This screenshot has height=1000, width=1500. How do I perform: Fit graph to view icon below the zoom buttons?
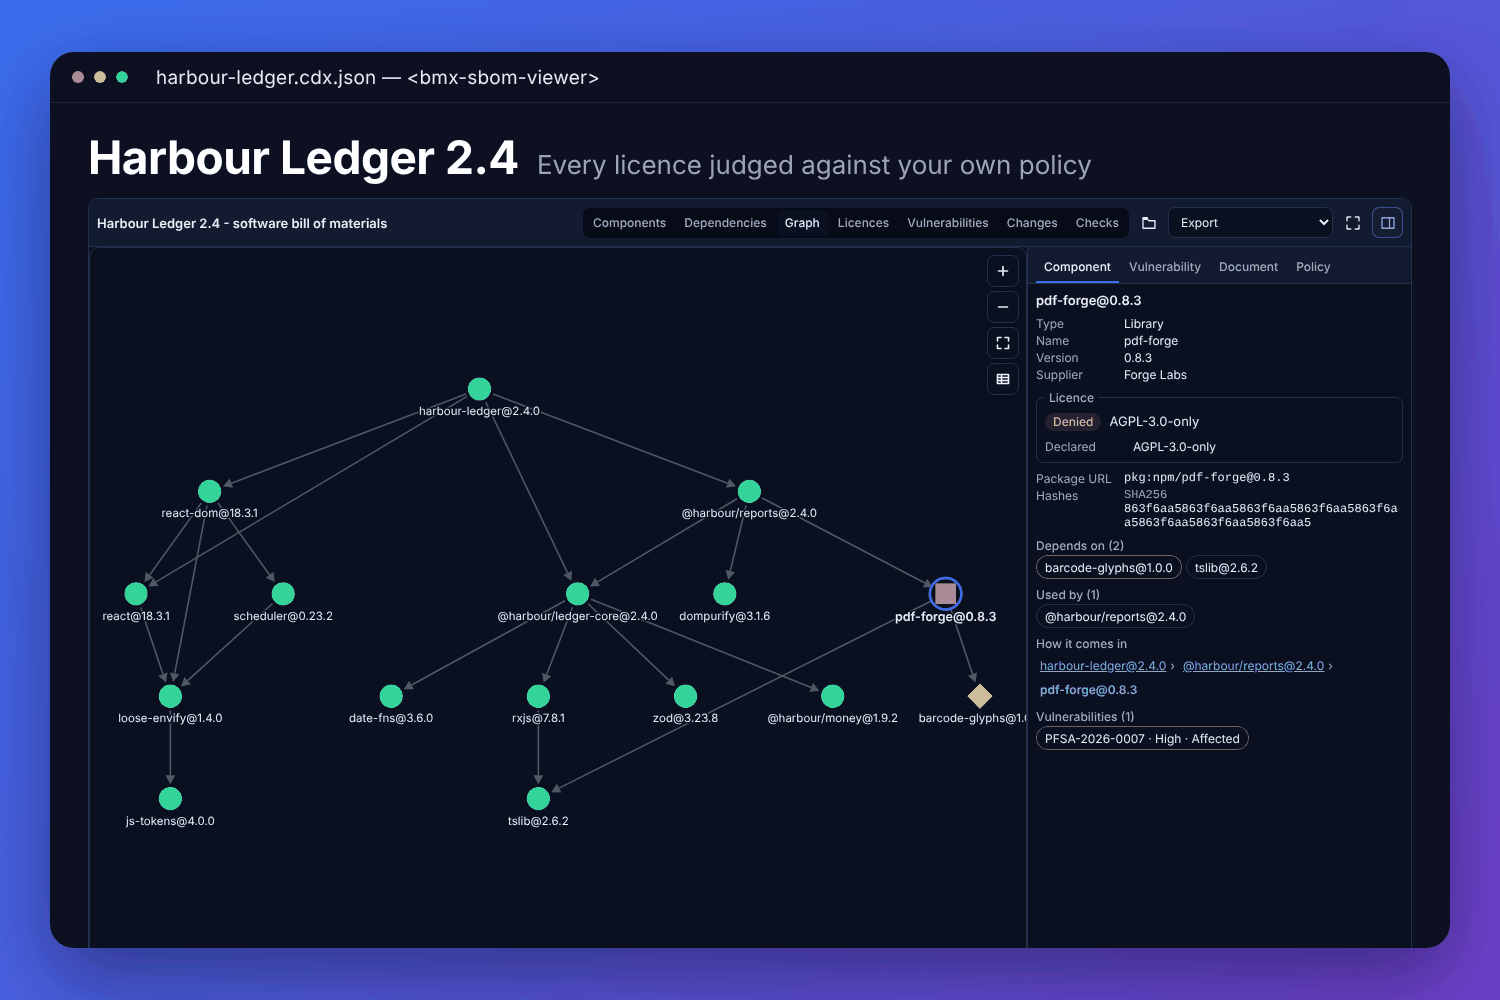[x=1003, y=343]
